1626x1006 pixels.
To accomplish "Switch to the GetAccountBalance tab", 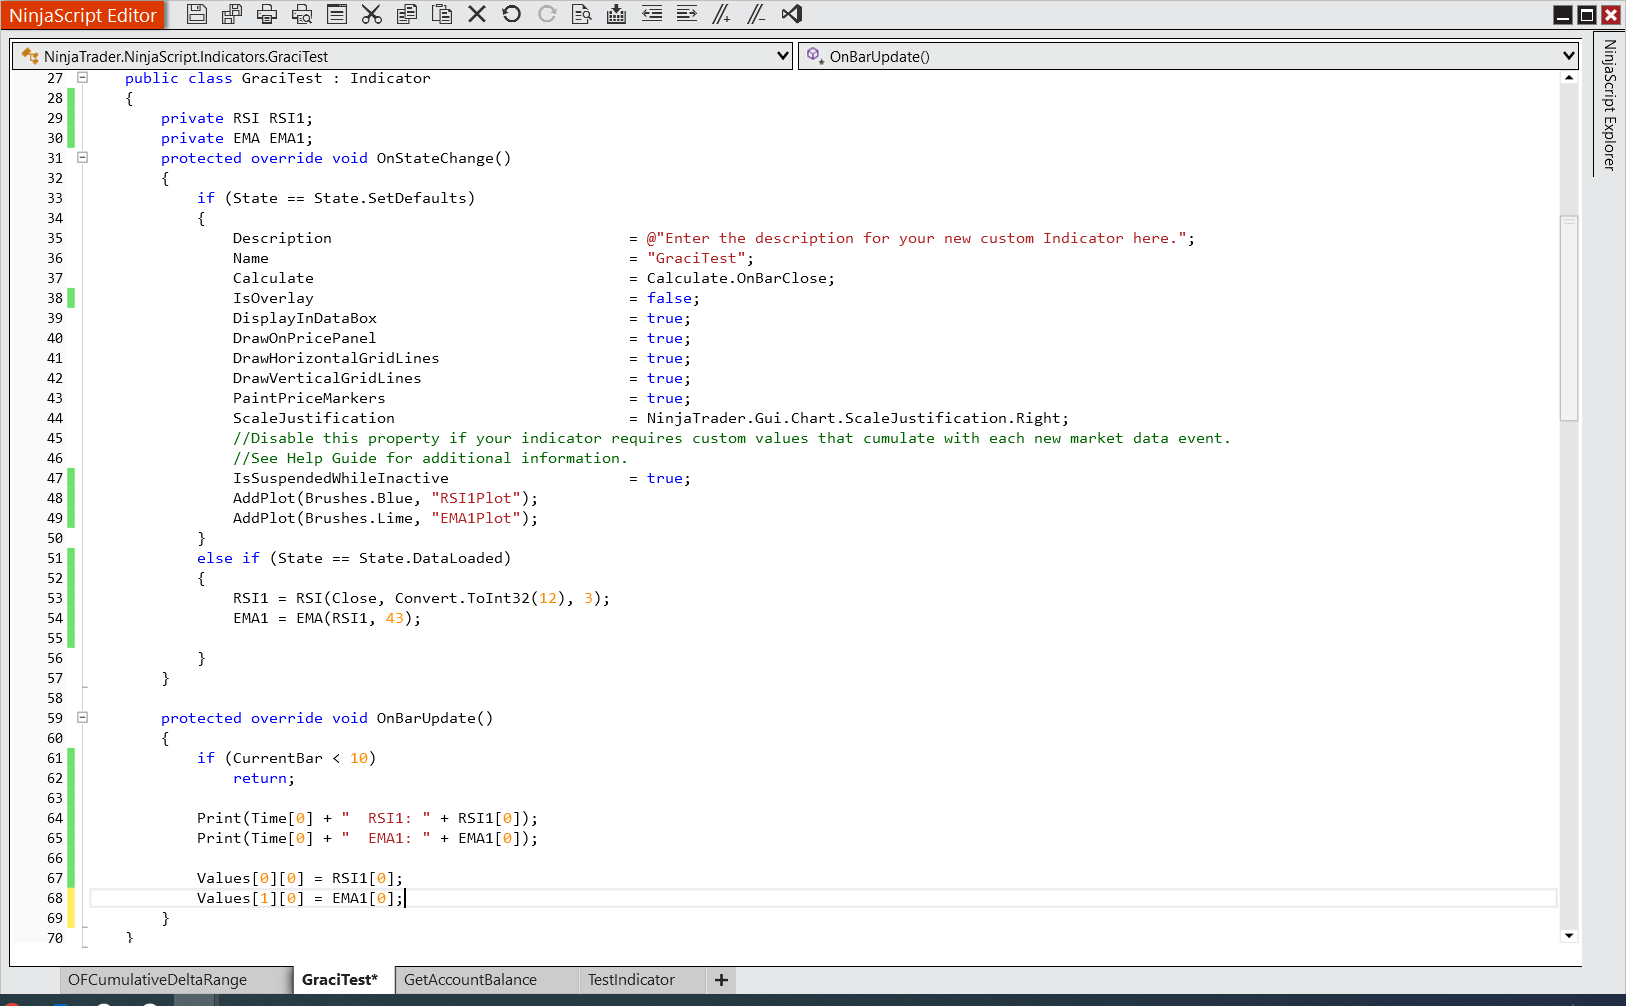I will tap(470, 980).
